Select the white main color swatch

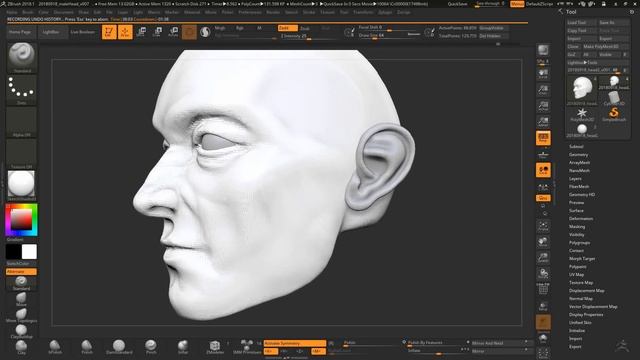(x=29, y=252)
